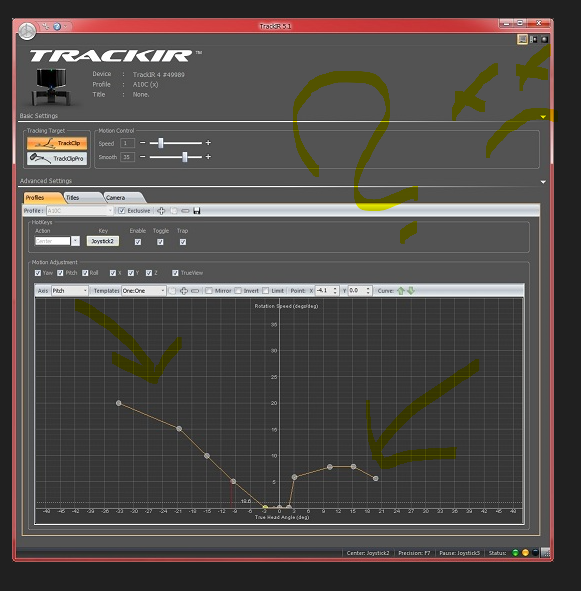This screenshot has width=581, height=591.
Task: Click the TrackIR device image
Action: coord(50,87)
